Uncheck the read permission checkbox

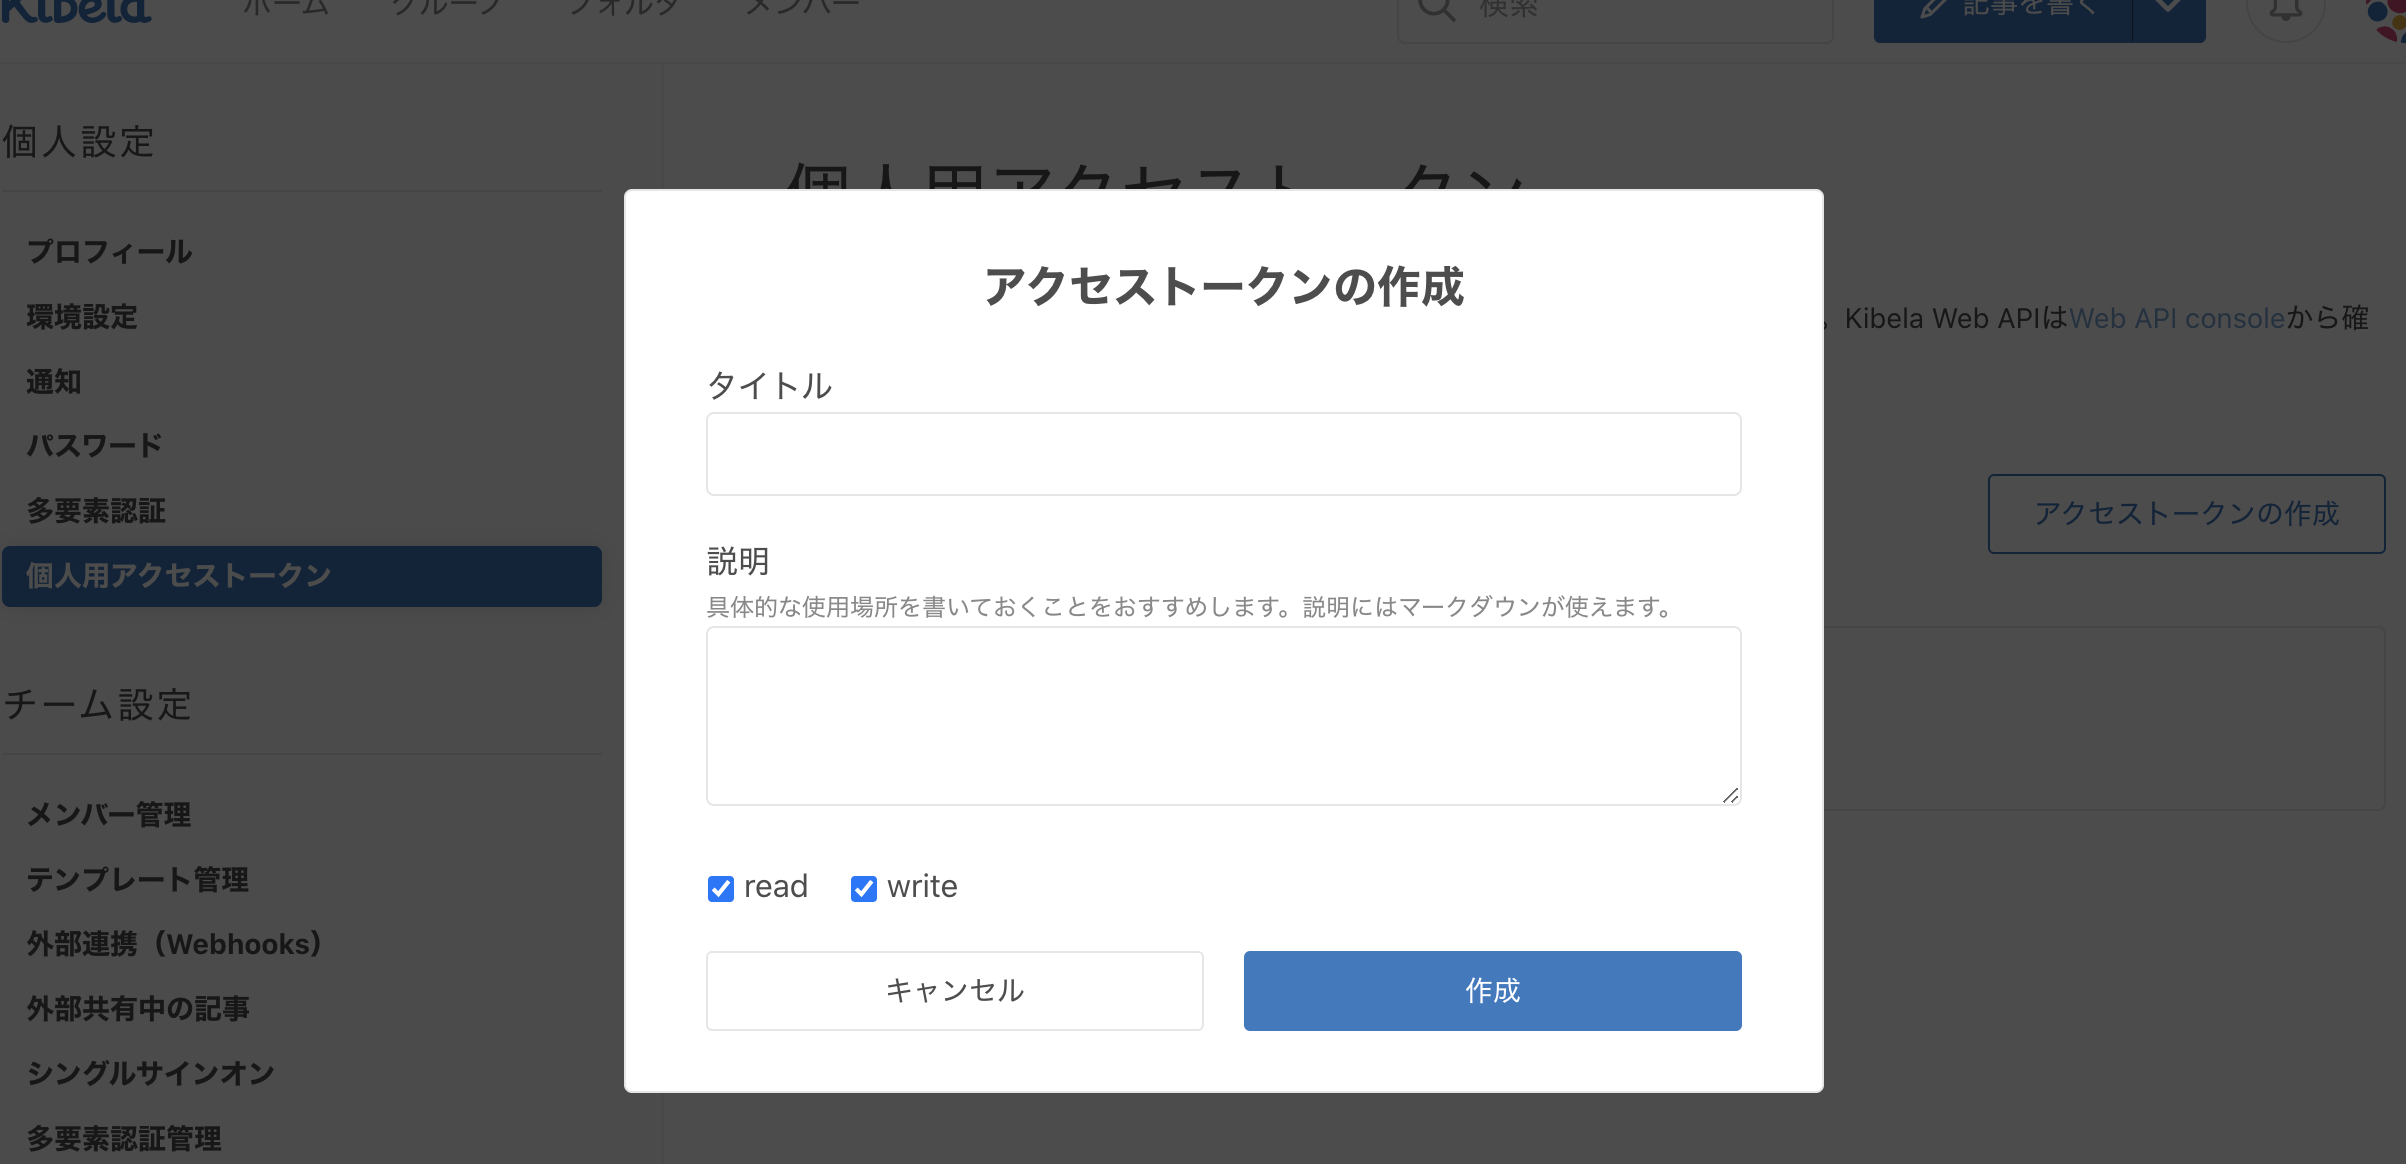(x=721, y=888)
